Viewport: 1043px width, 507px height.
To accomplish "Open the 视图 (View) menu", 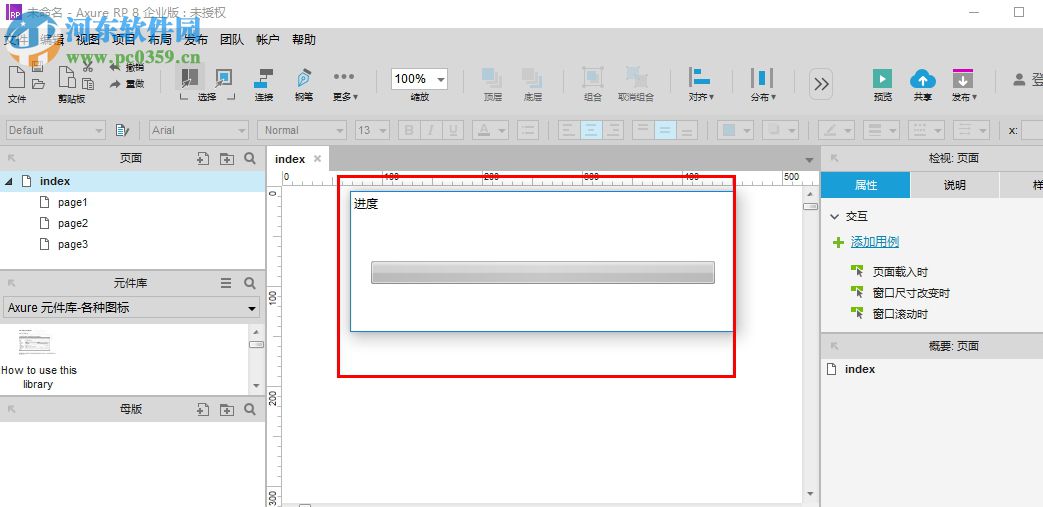I will click(88, 39).
